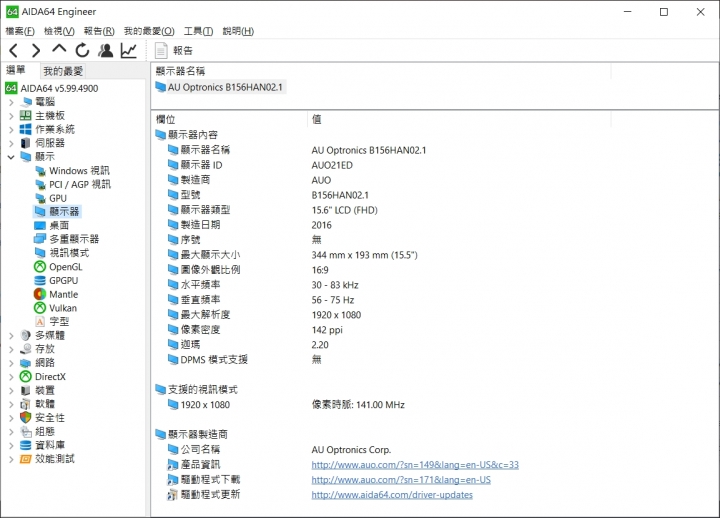The width and height of the screenshot is (720, 518).
Task: Click the 報告 report toolbar button
Action: pyautogui.click(x=174, y=51)
